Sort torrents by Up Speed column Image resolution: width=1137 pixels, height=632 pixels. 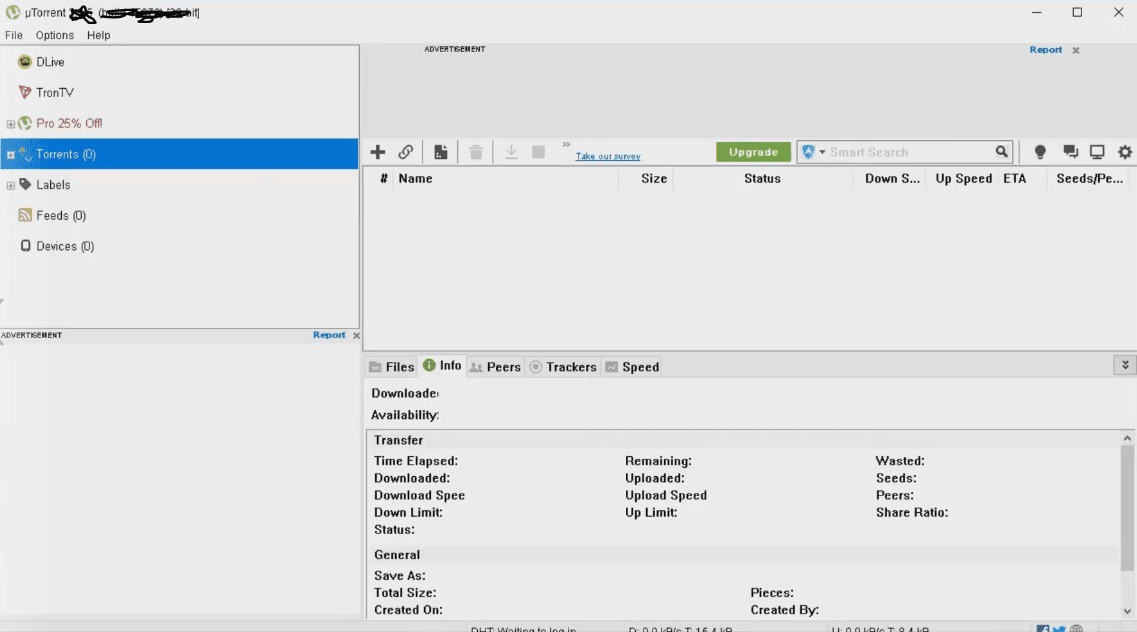click(x=963, y=178)
